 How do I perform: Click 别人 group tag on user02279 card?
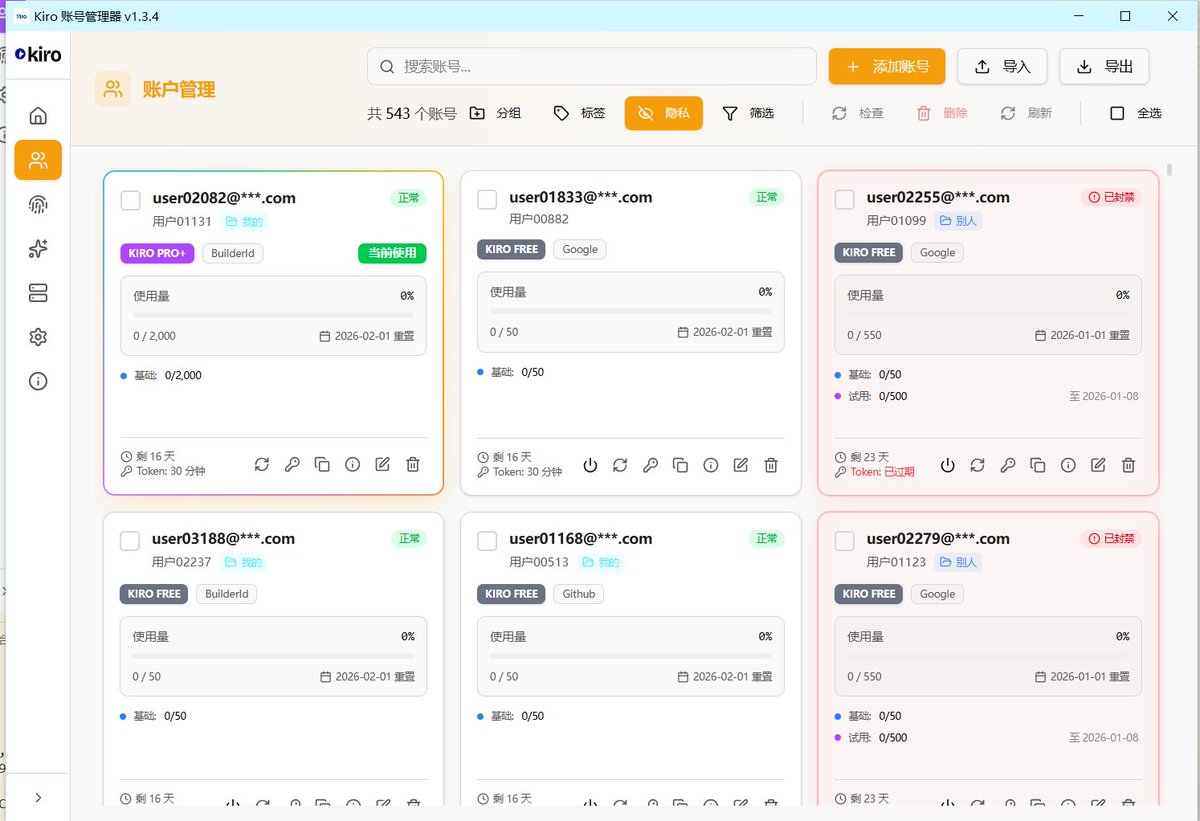click(x=958, y=562)
